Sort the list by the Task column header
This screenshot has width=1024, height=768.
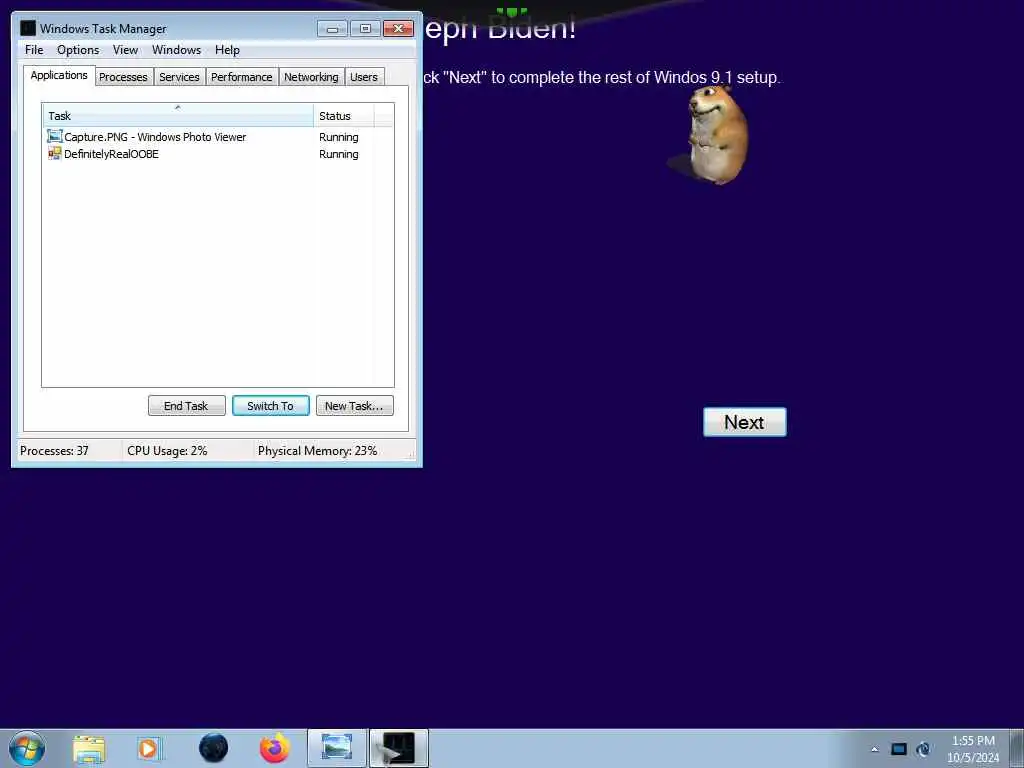tap(178, 116)
